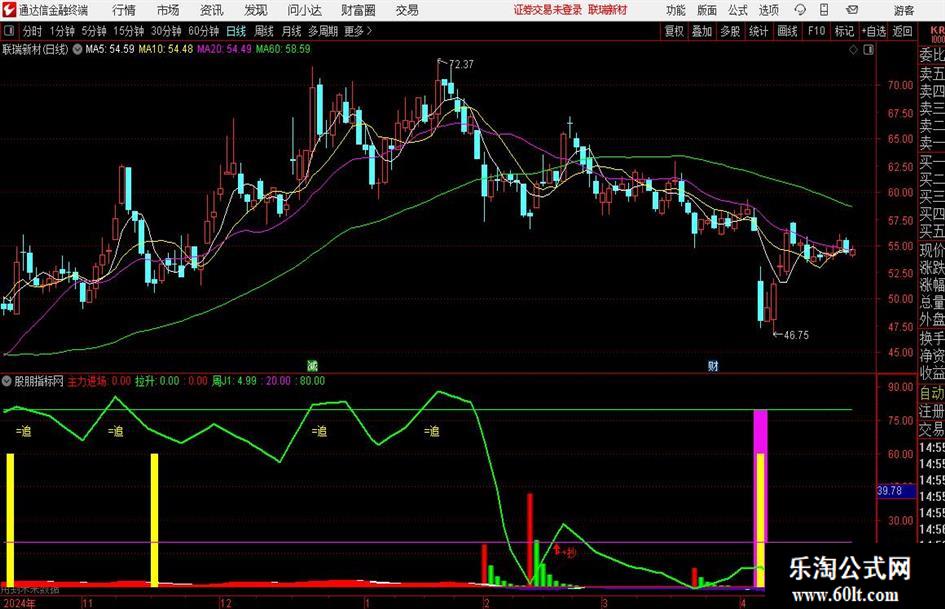
Task: Select the 周线 weekly period tab
Action: (x=264, y=31)
